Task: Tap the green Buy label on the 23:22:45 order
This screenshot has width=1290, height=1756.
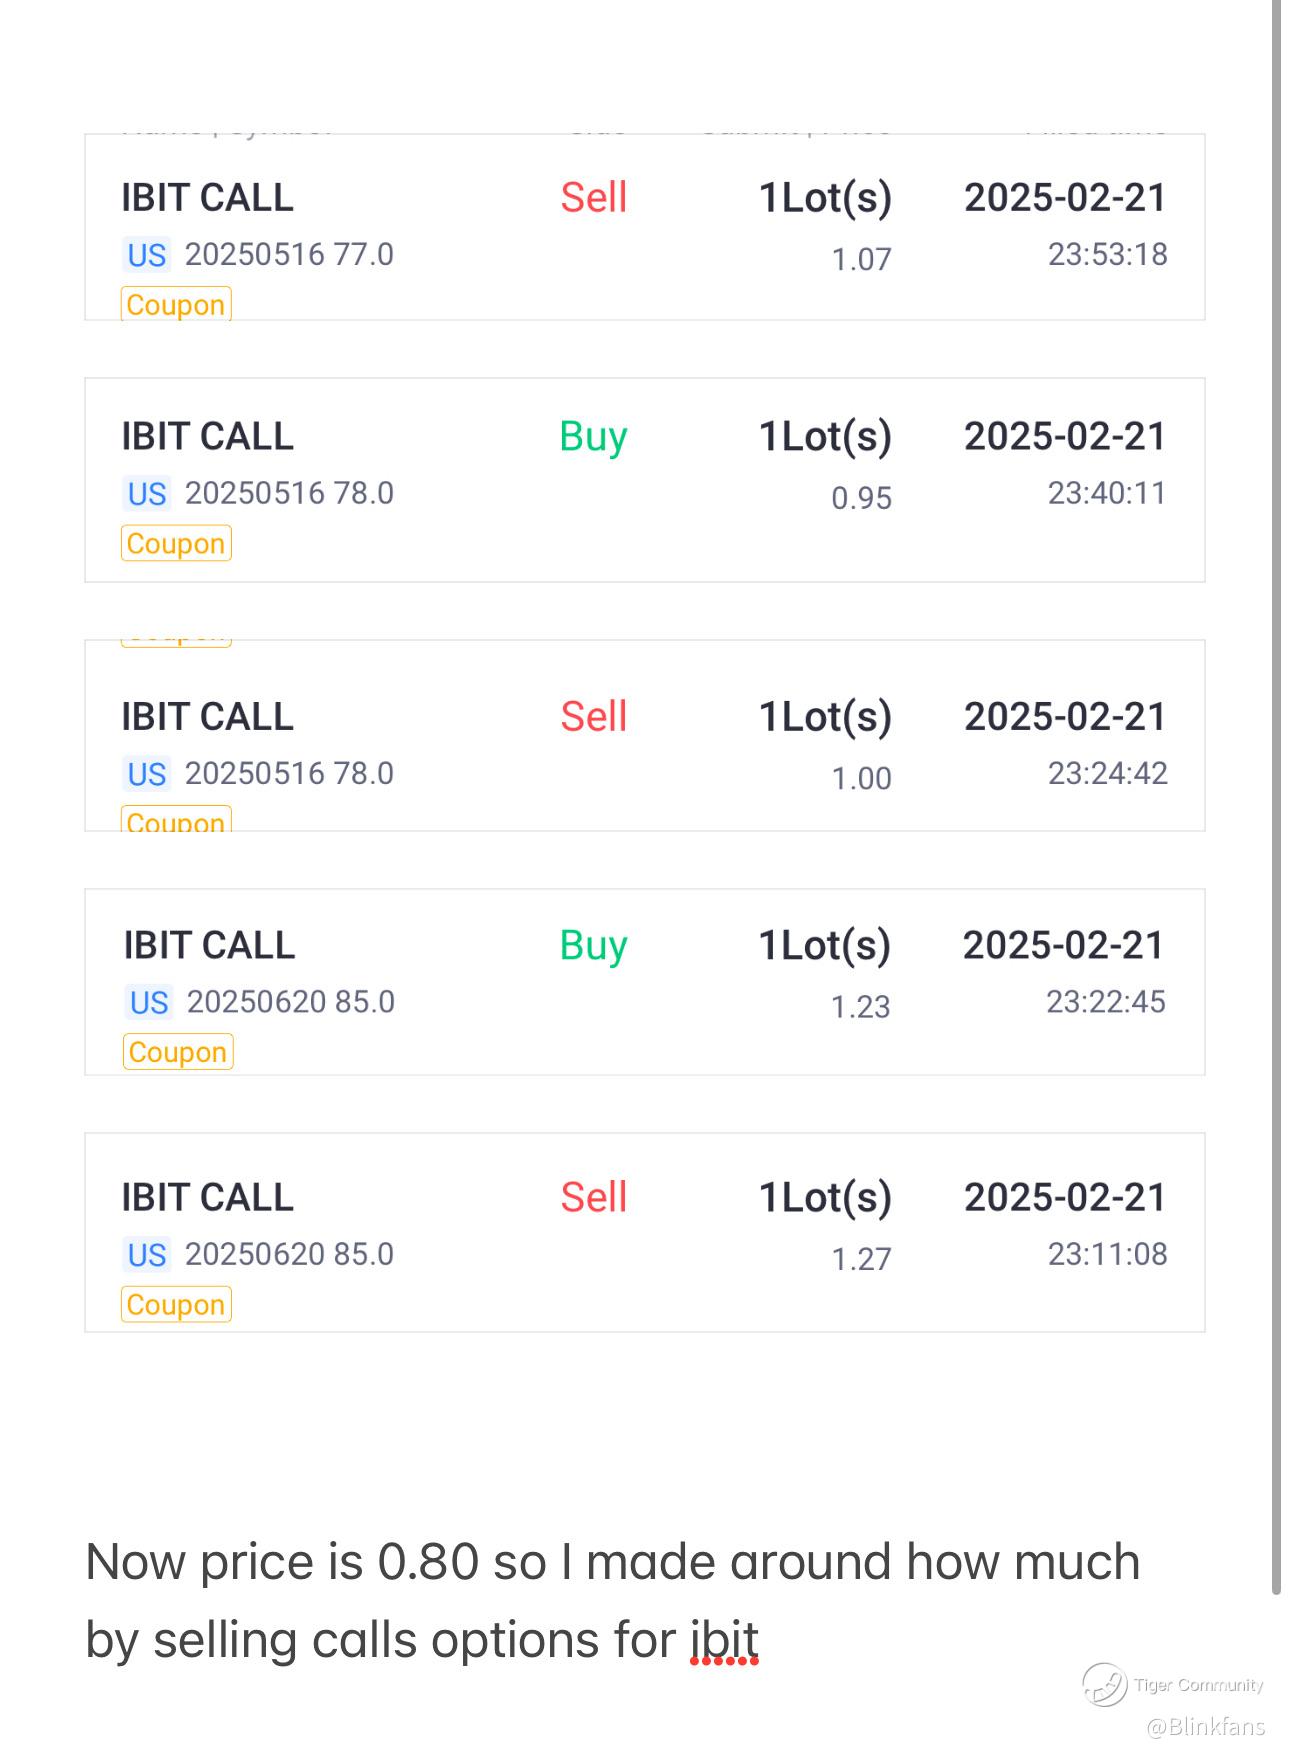Action: (x=593, y=946)
